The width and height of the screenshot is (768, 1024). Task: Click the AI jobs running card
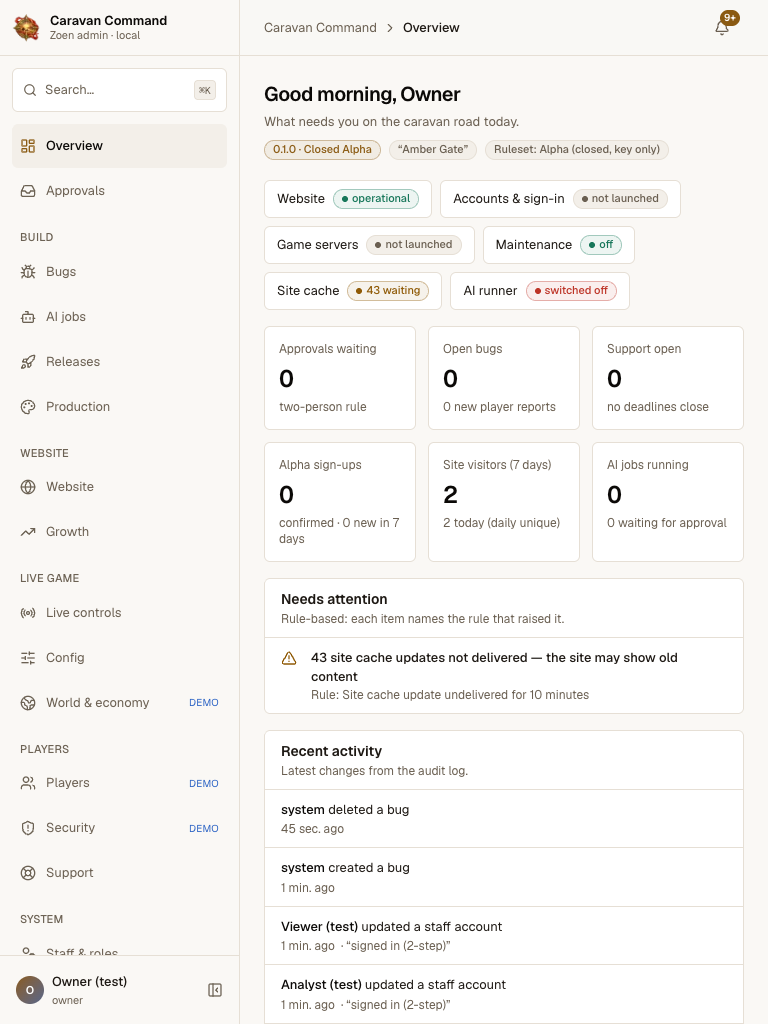[x=667, y=502]
